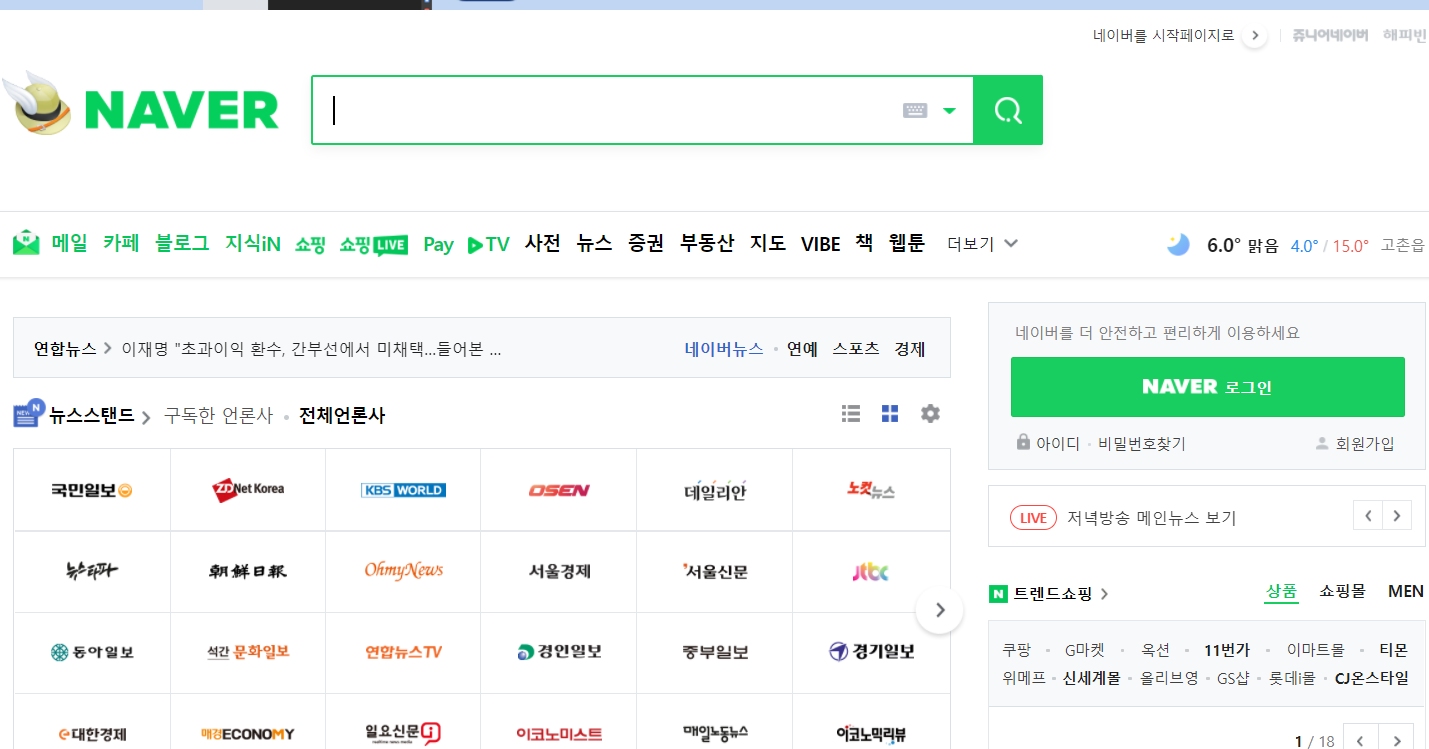This screenshot has height=749, width=1429.
Task: Select 전체언론사 tab
Action: 342,415
